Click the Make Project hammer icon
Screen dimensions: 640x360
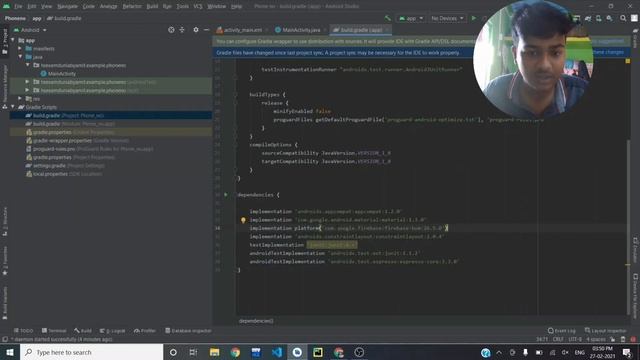[387, 18]
